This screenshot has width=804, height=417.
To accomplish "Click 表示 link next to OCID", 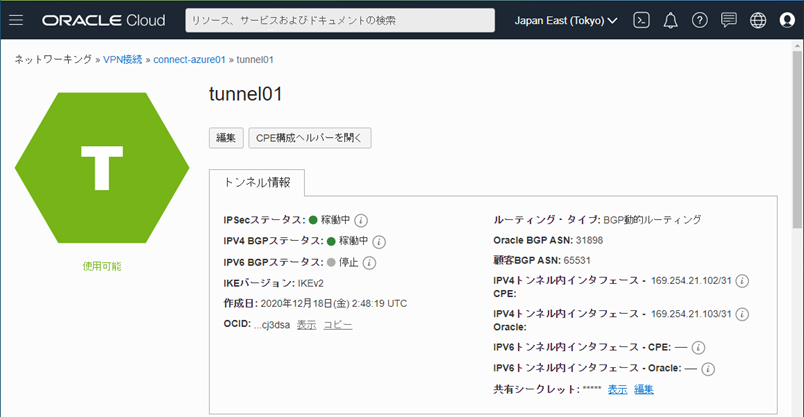I will tap(307, 325).
